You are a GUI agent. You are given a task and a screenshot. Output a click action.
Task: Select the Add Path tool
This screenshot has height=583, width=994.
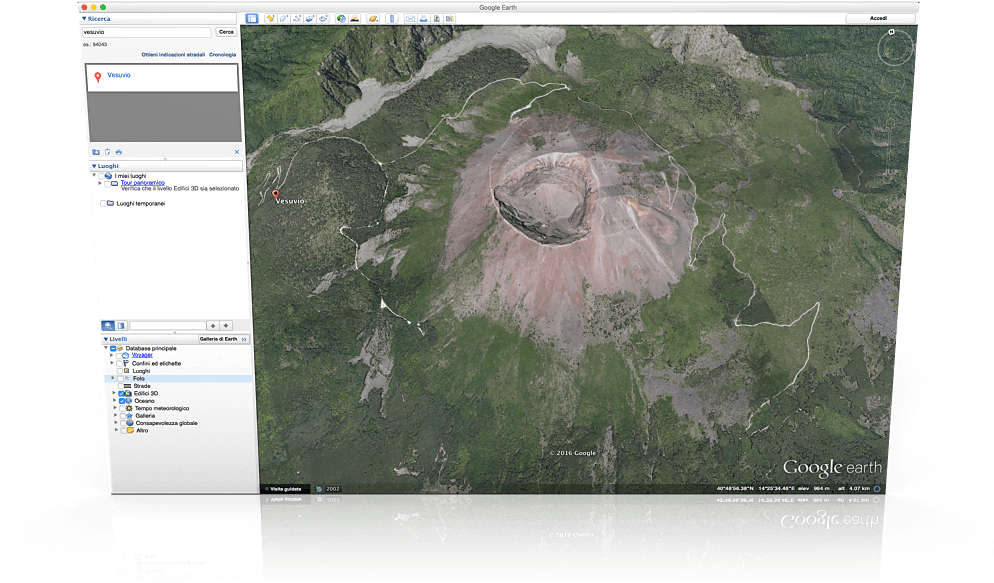click(295, 18)
